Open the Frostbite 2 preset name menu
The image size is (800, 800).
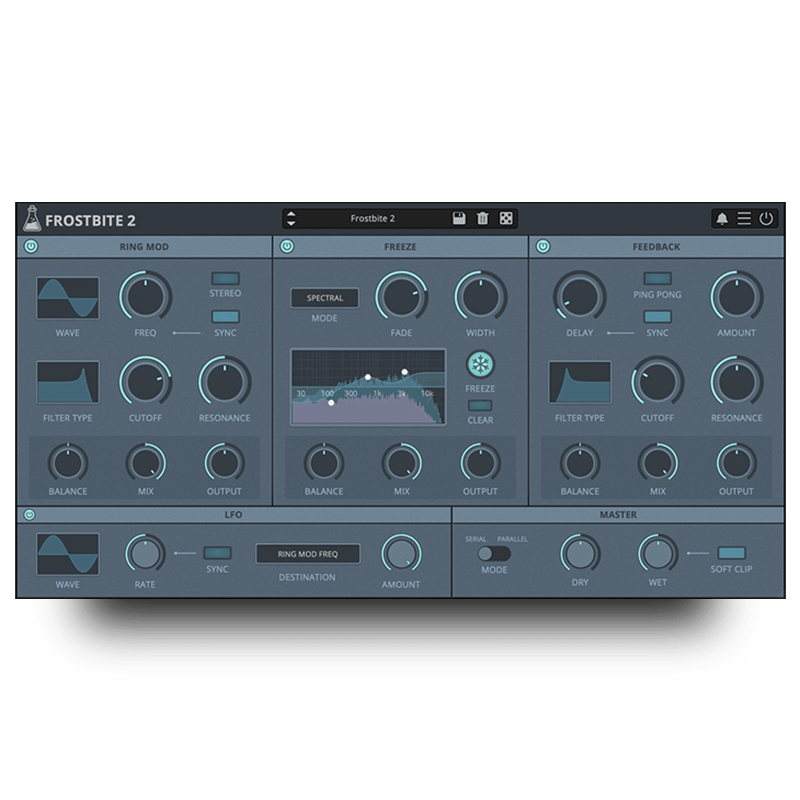[x=372, y=218]
